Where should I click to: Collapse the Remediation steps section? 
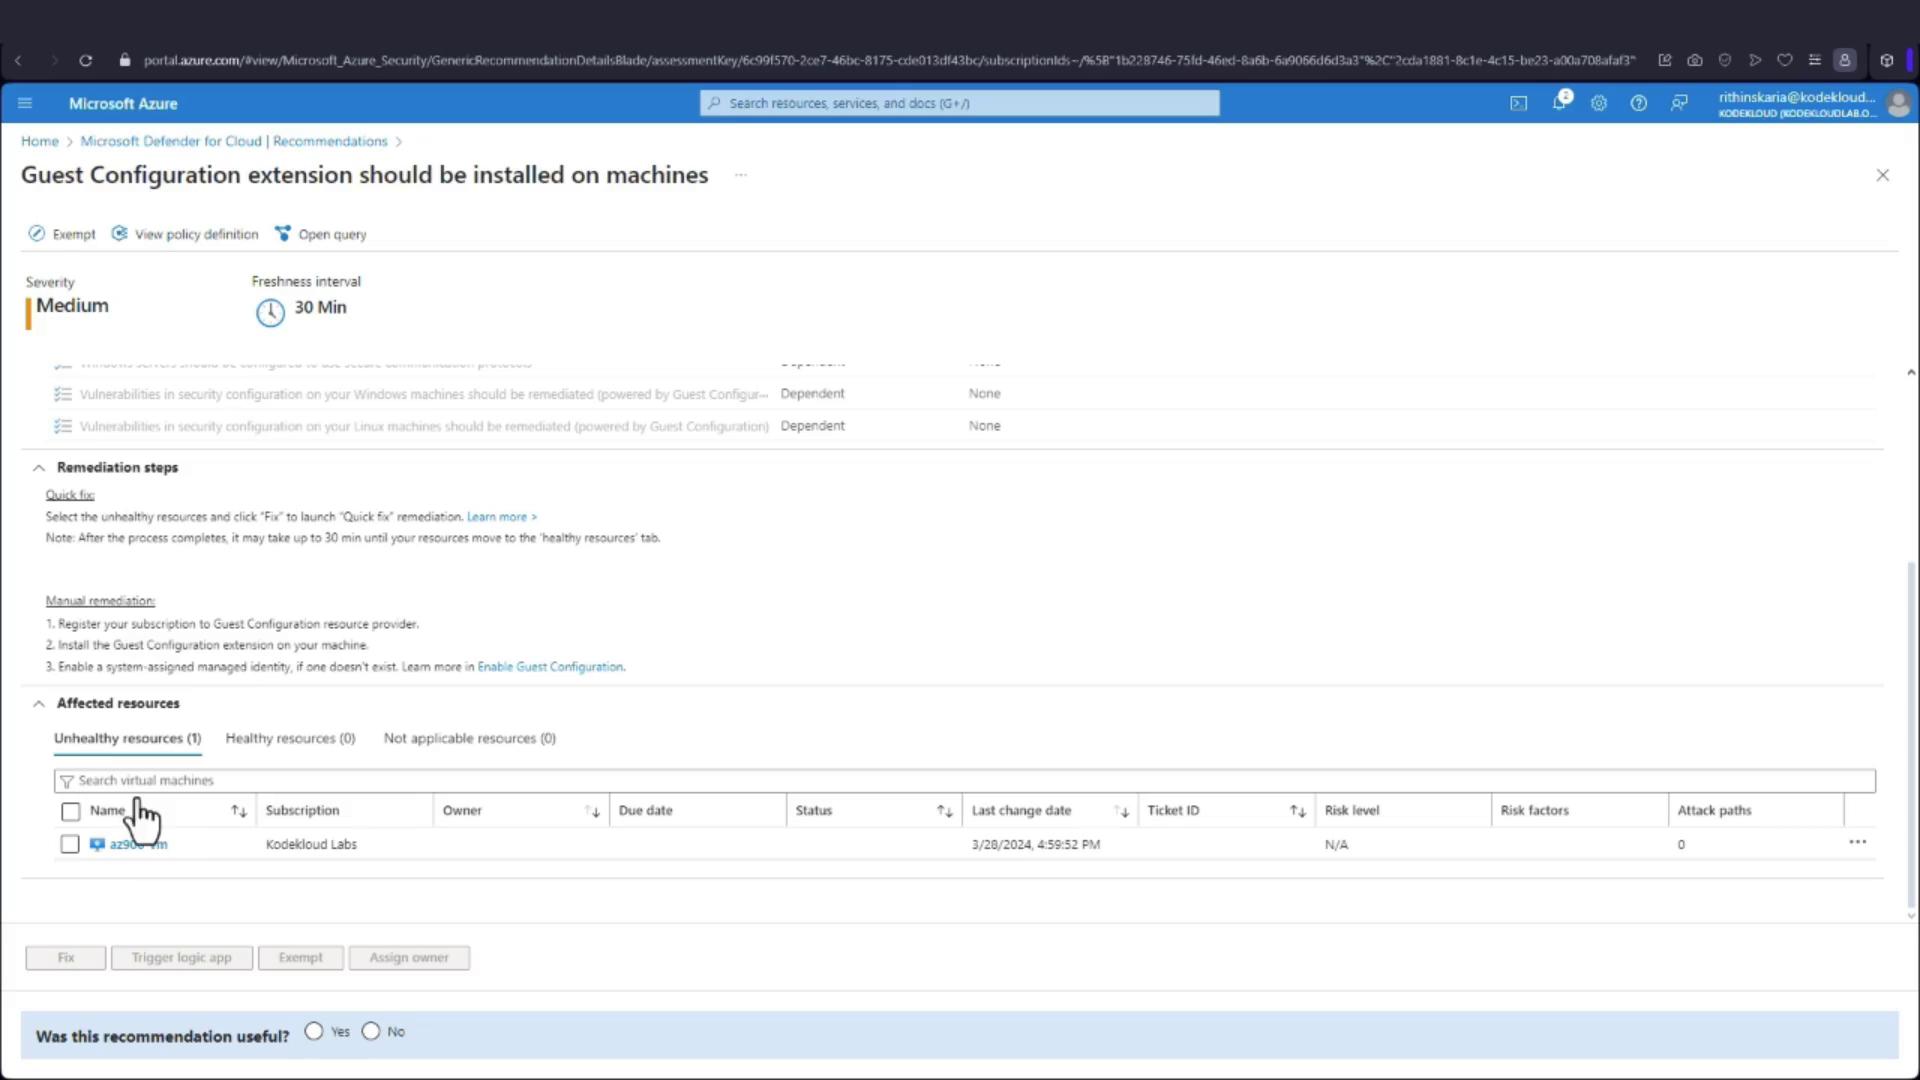pos(39,467)
